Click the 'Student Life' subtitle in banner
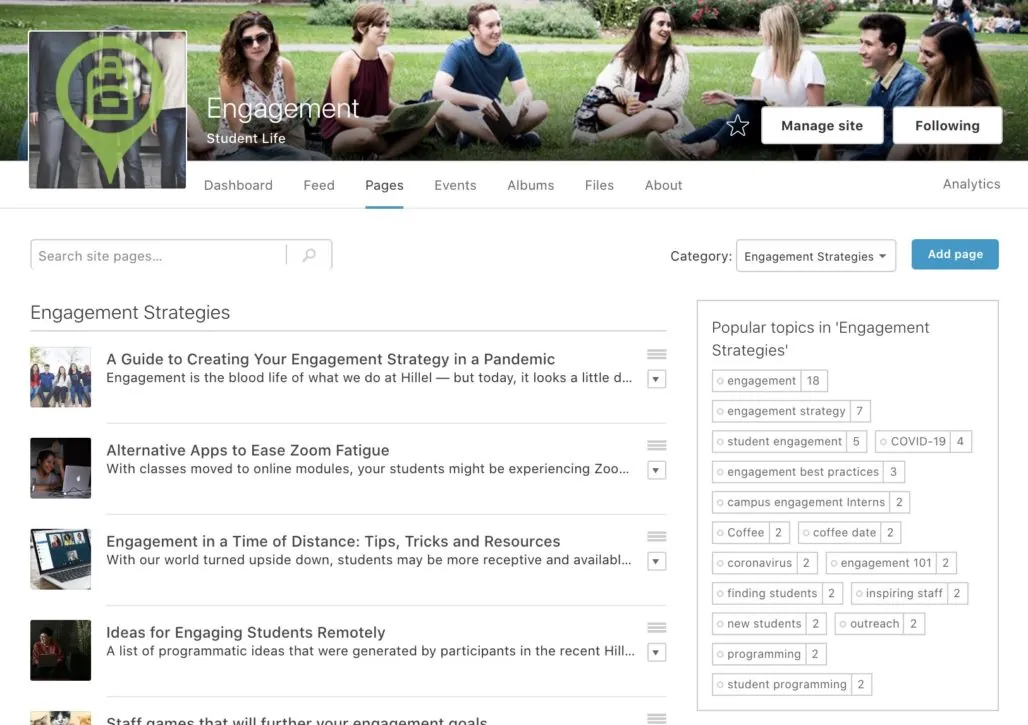The height and width of the screenshot is (725, 1028). [x=246, y=138]
